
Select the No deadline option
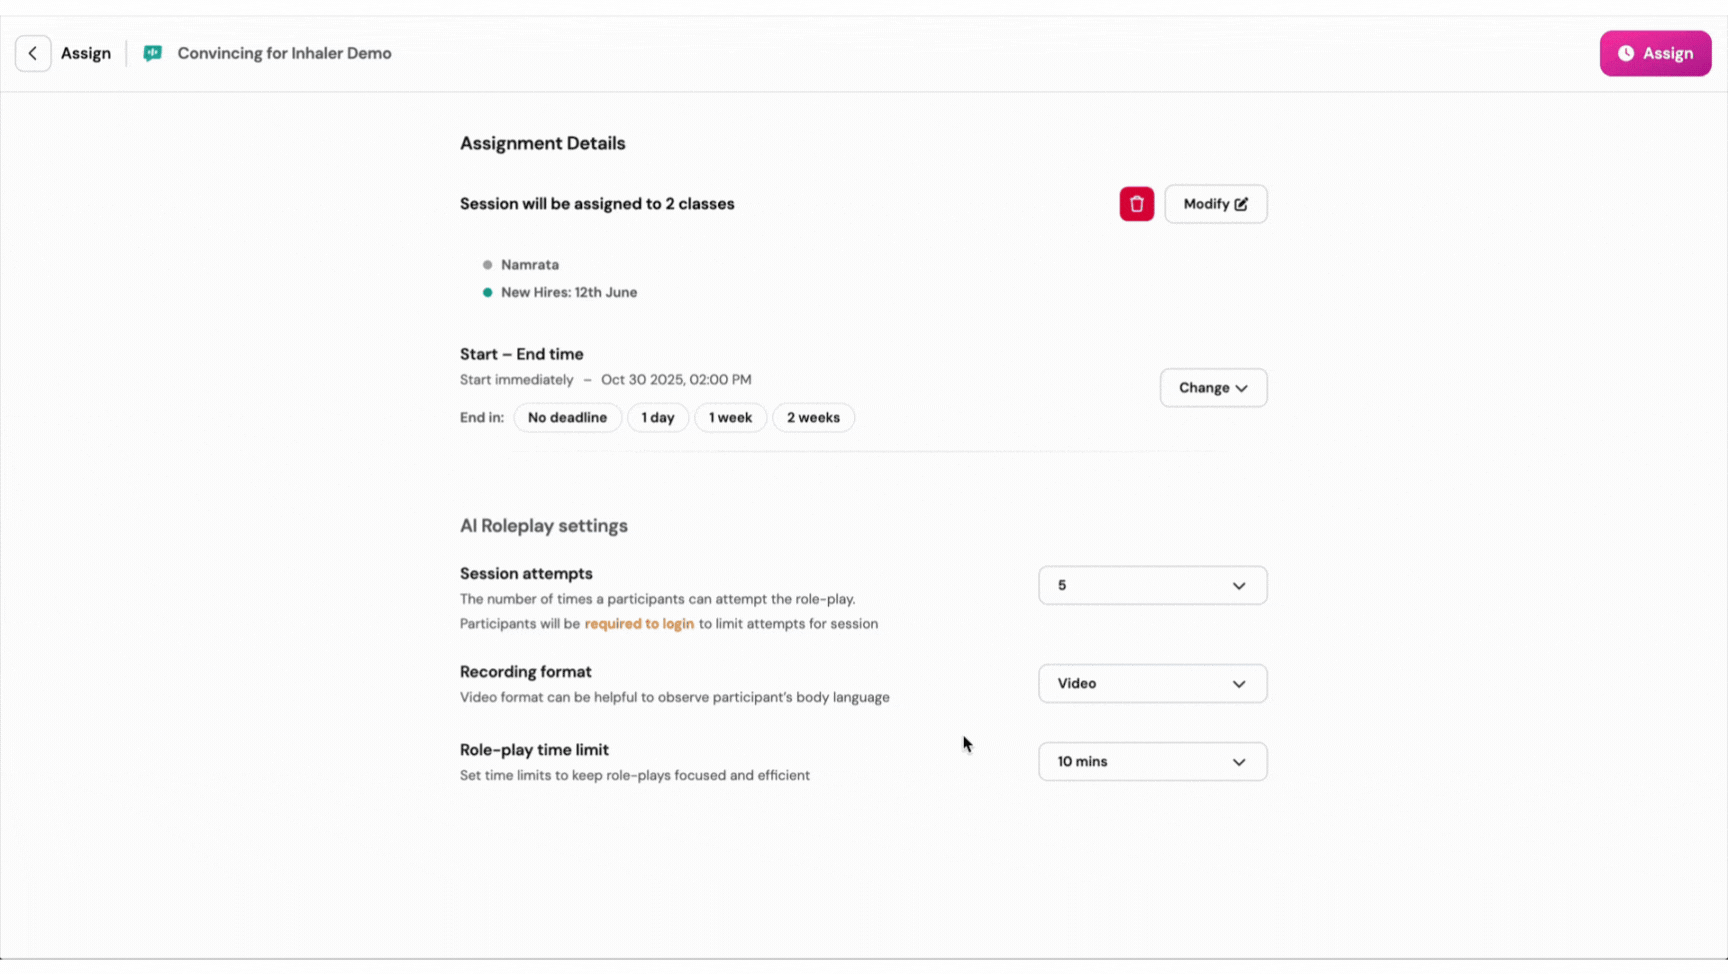(567, 418)
